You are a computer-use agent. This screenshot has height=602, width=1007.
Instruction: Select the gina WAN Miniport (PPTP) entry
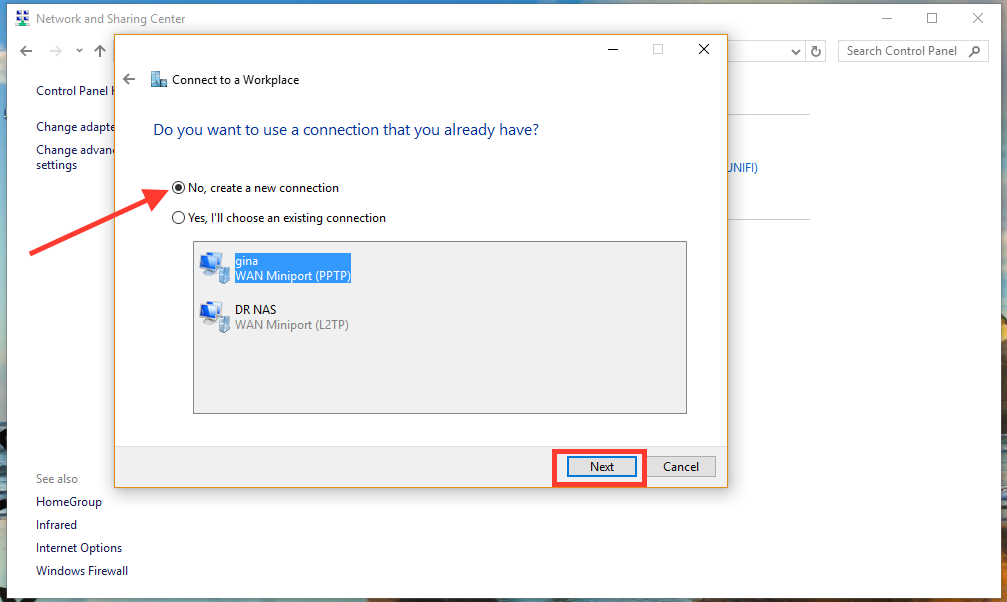(292, 268)
